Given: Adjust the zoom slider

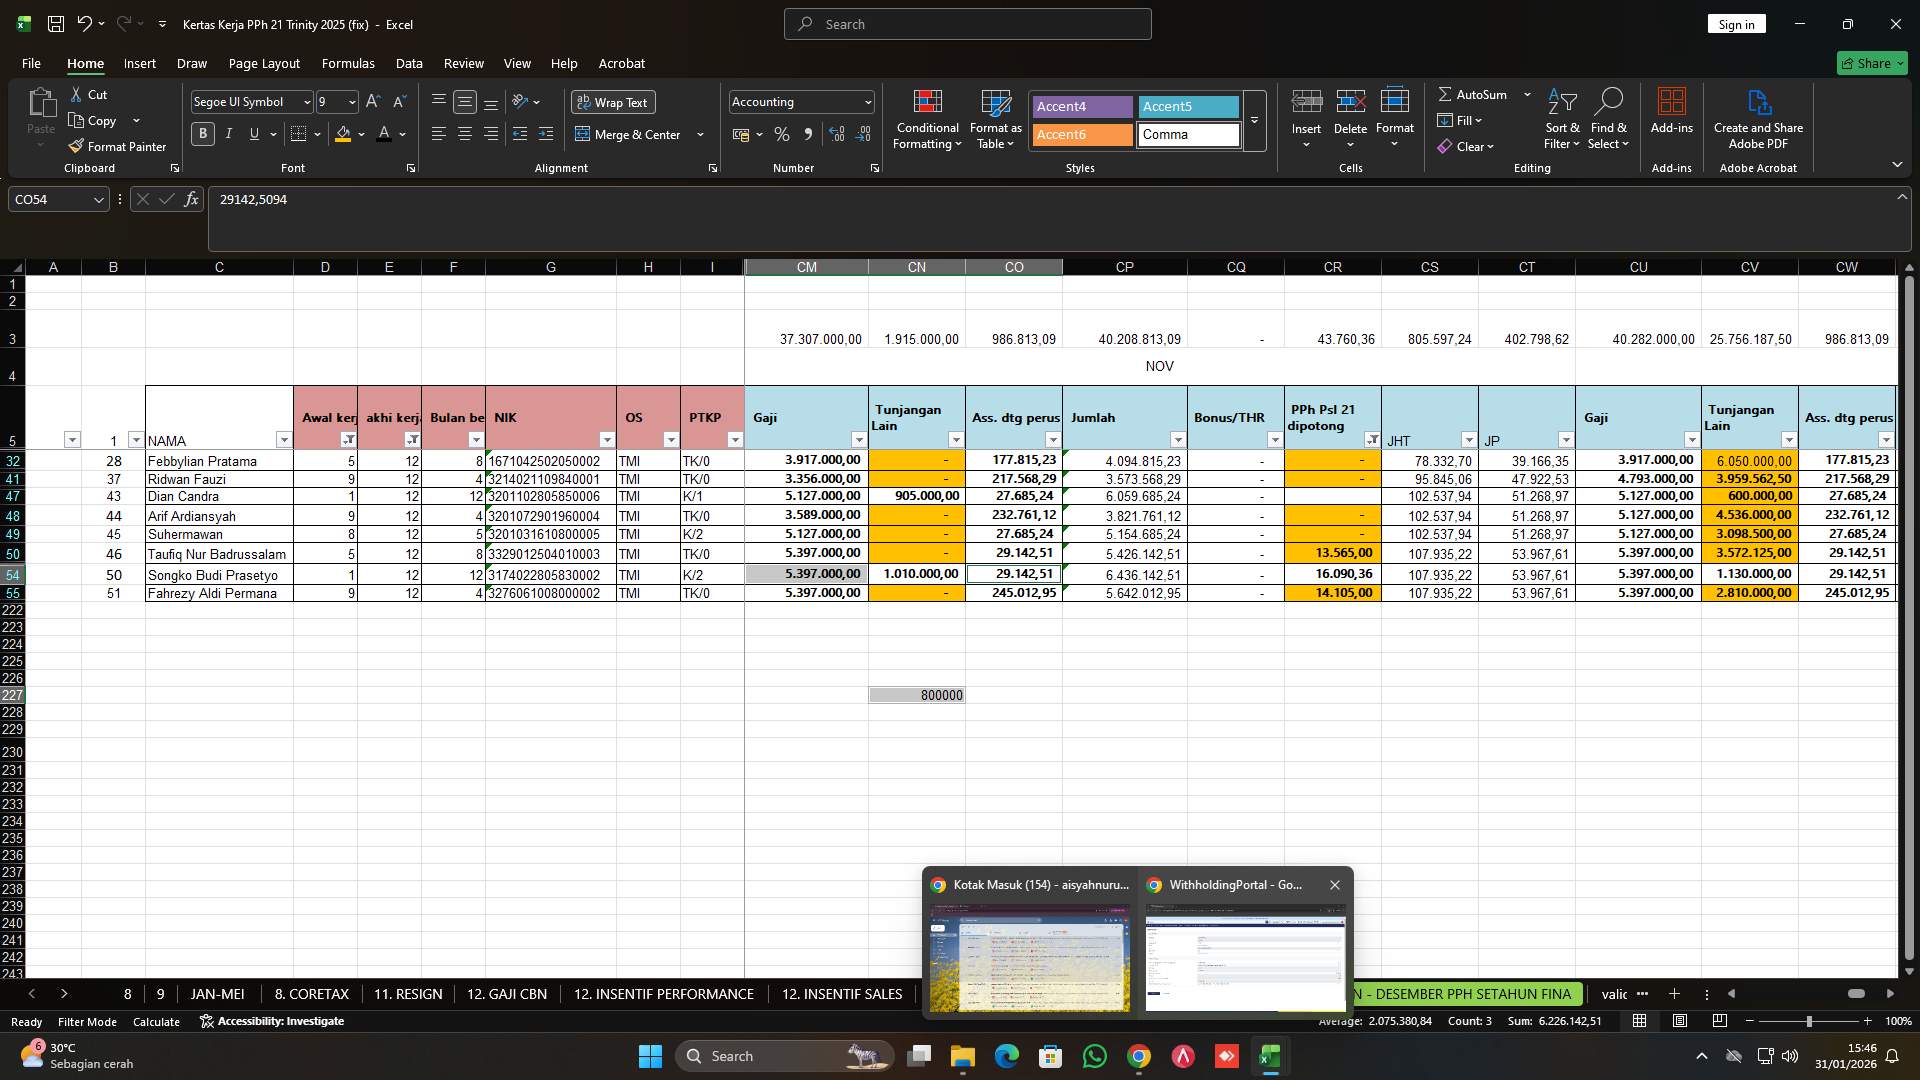Looking at the screenshot, I should (1810, 1021).
